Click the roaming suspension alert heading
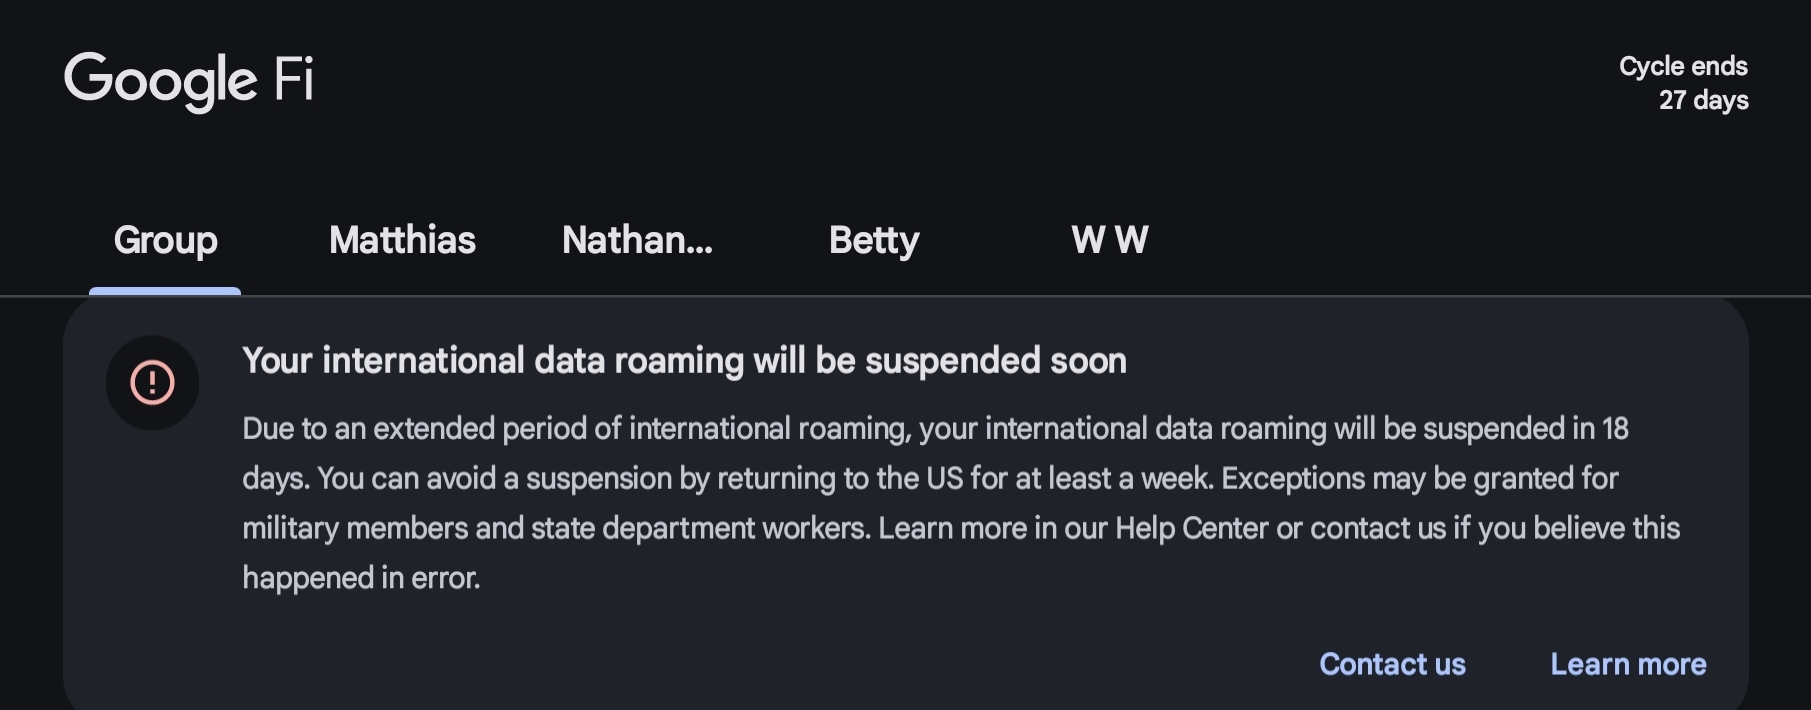The height and width of the screenshot is (710, 1811). tap(684, 360)
